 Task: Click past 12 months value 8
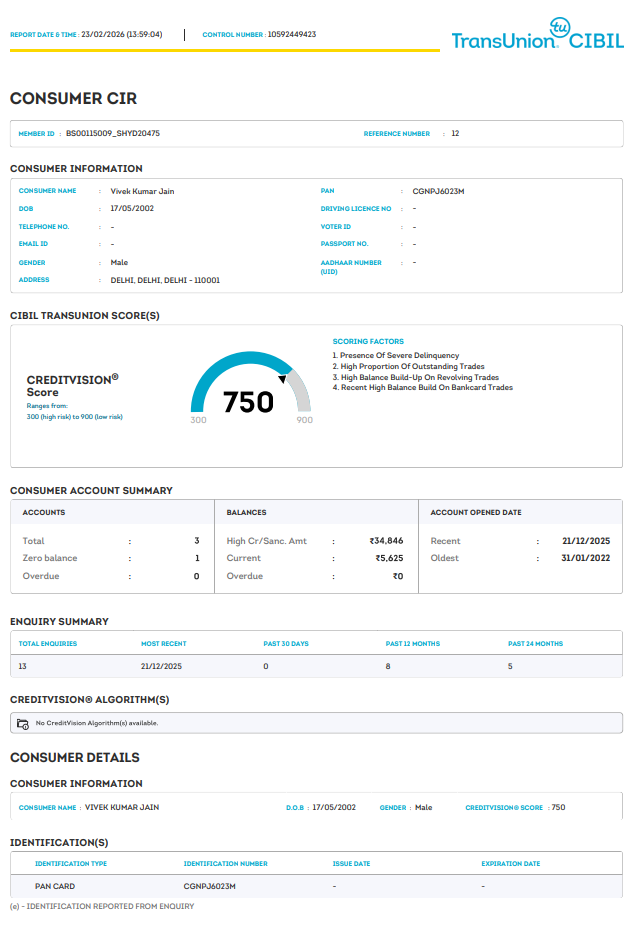388,666
